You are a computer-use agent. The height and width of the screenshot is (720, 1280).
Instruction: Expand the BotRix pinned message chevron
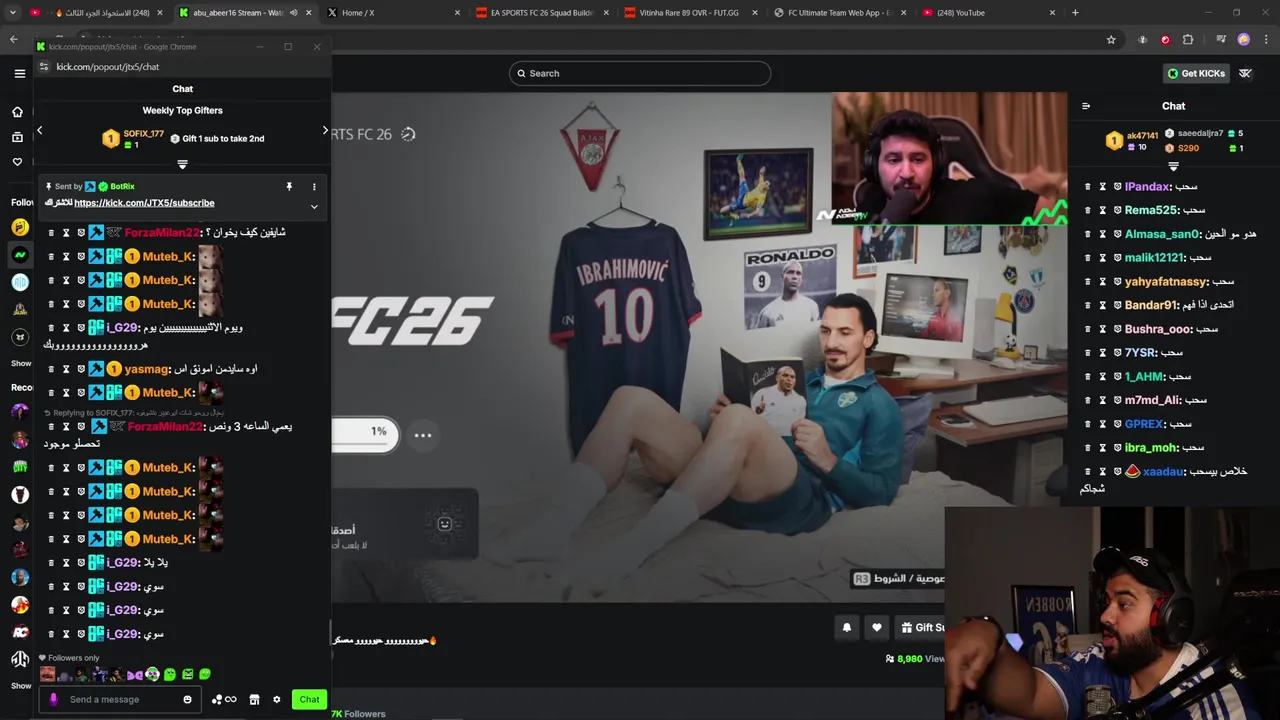coord(314,206)
